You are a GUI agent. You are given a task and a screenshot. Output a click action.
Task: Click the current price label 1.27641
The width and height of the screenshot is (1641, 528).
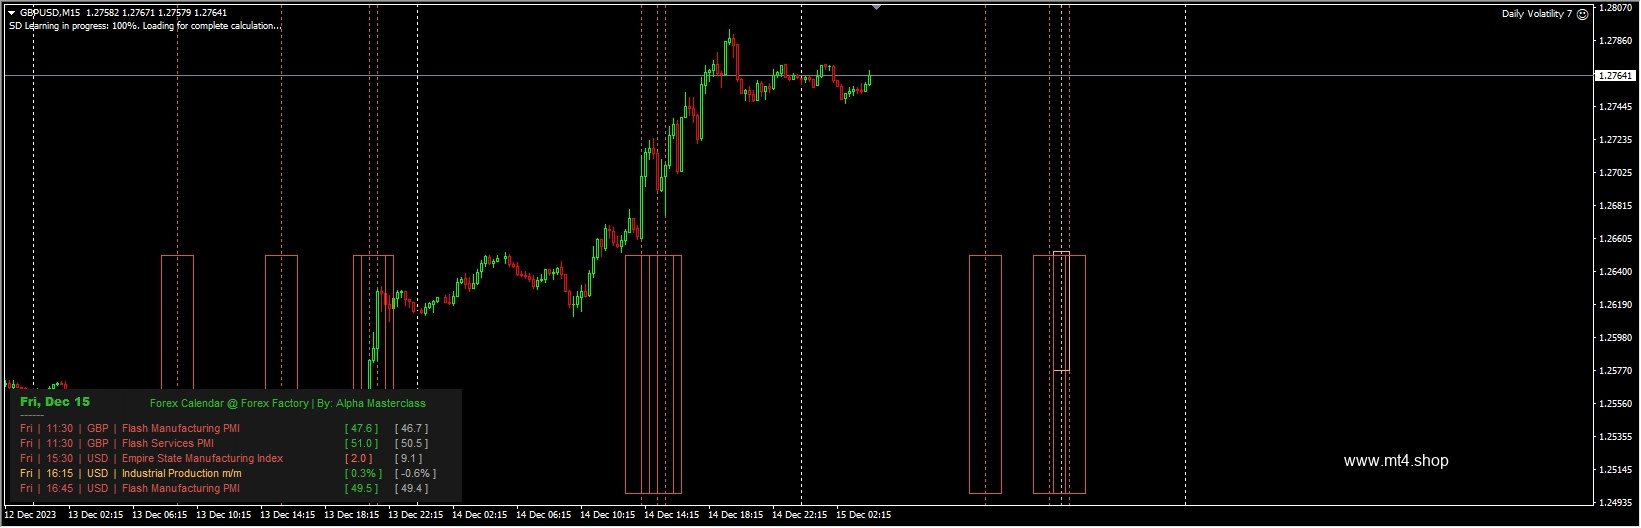coord(1615,76)
